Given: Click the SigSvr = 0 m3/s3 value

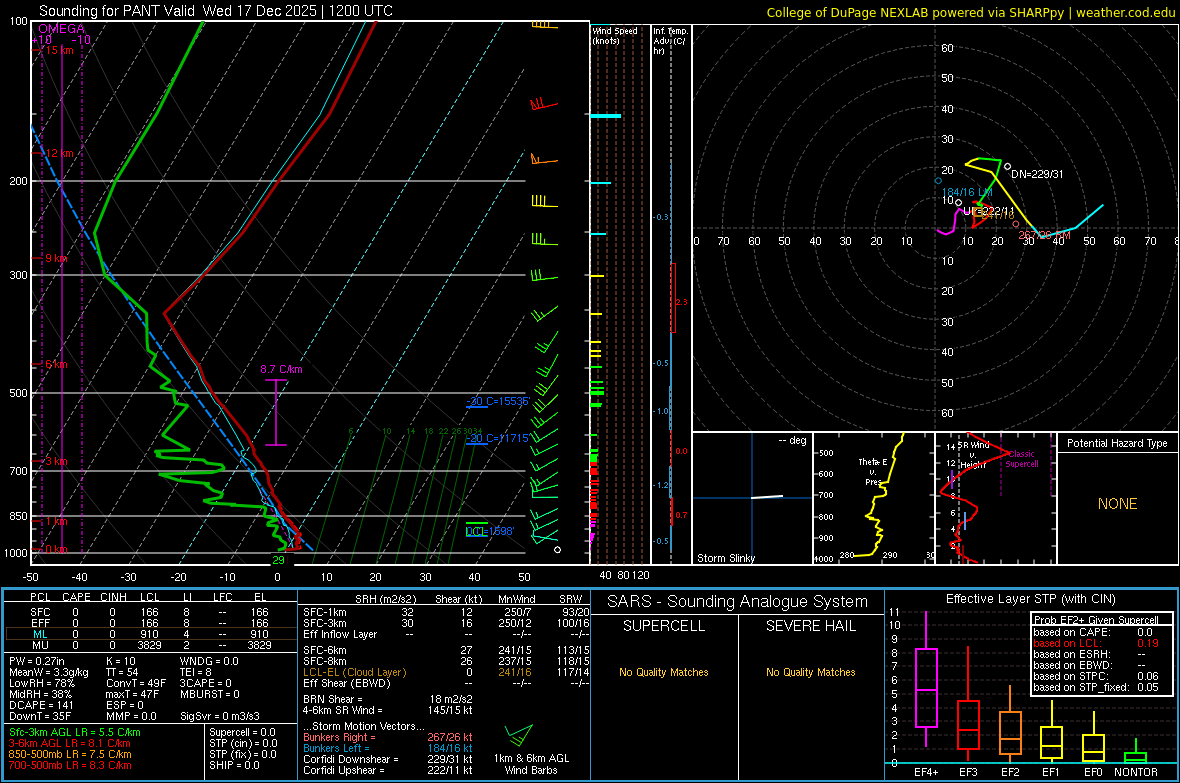Looking at the screenshot, I should [x=220, y=716].
